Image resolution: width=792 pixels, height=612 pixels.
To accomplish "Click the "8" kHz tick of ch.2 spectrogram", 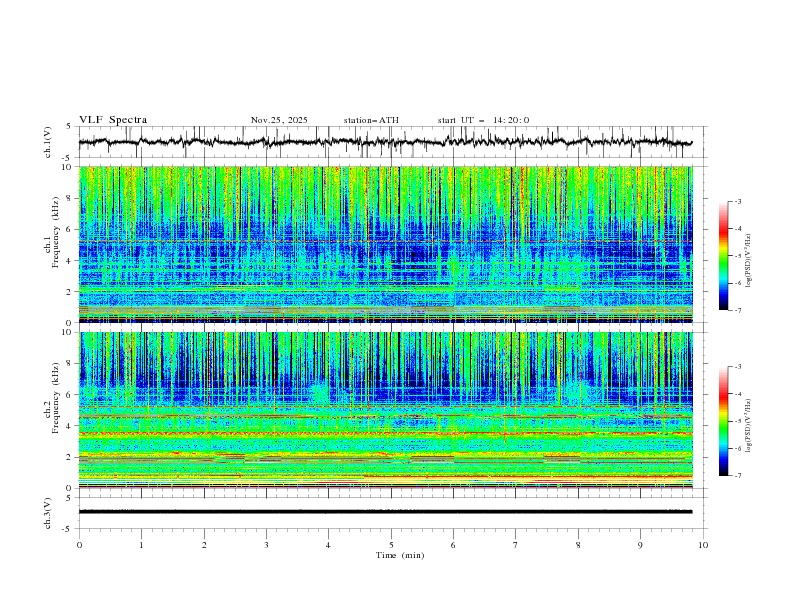I will 71,363.
